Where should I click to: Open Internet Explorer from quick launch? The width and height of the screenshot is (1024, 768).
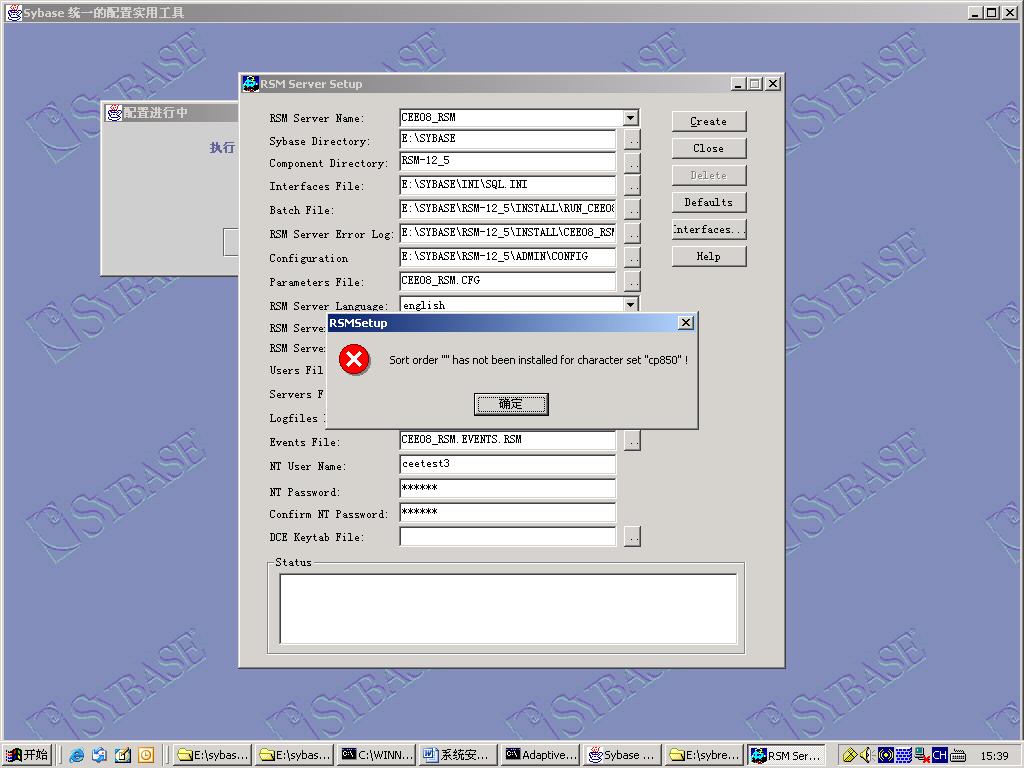[77, 755]
